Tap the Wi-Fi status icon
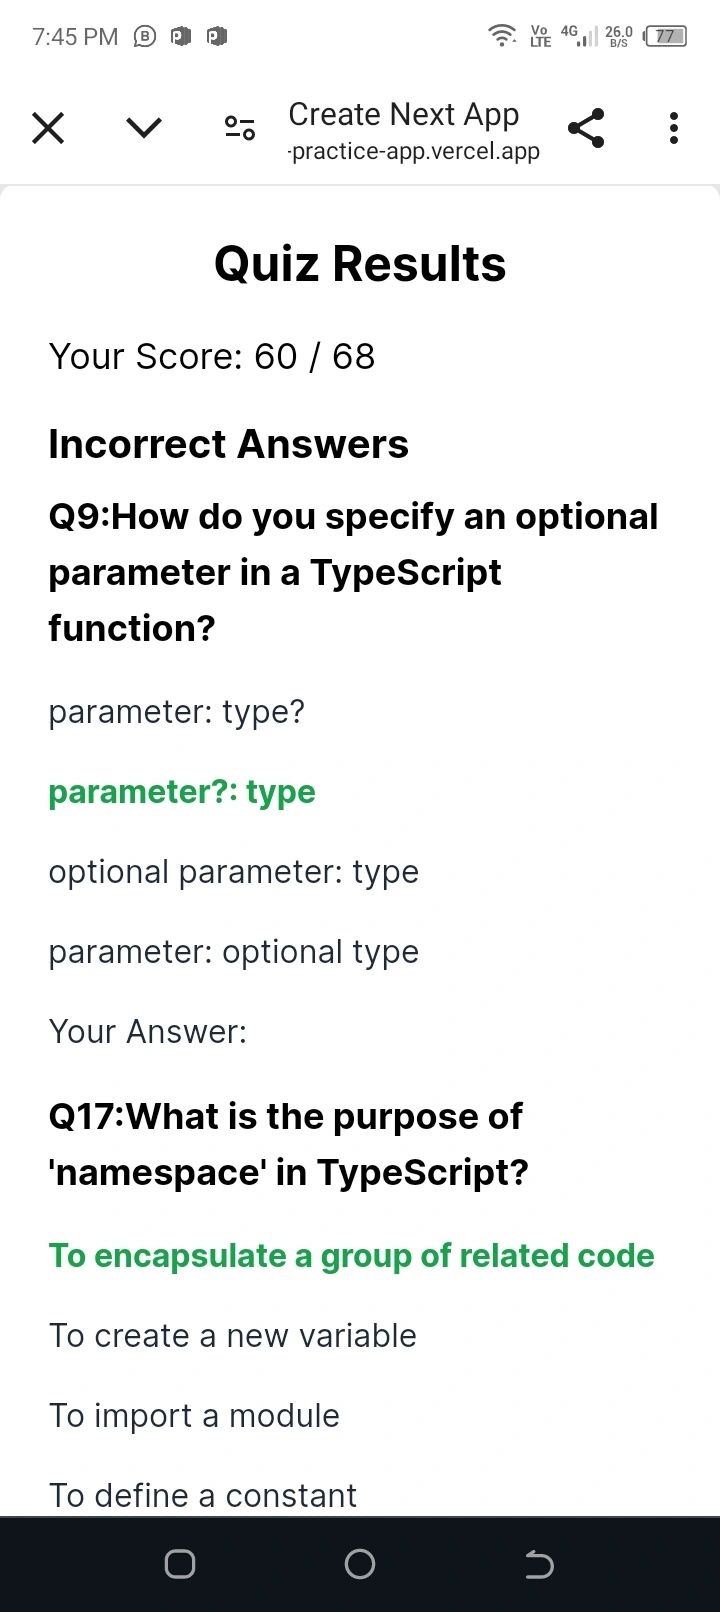The image size is (720, 1612). coord(501,36)
